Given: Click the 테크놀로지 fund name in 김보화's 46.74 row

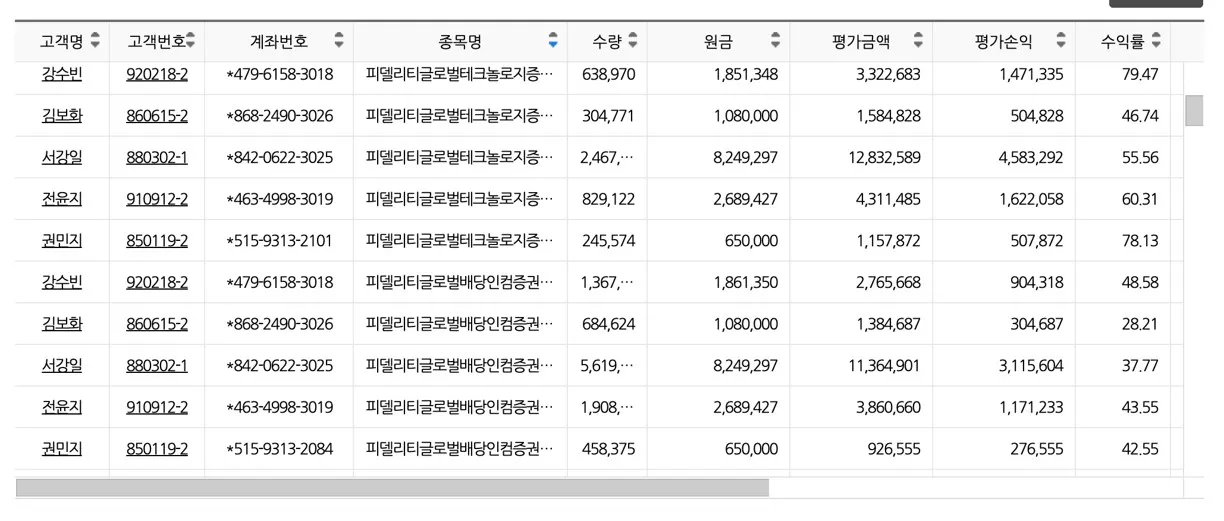Looking at the screenshot, I should coord(459,116).
